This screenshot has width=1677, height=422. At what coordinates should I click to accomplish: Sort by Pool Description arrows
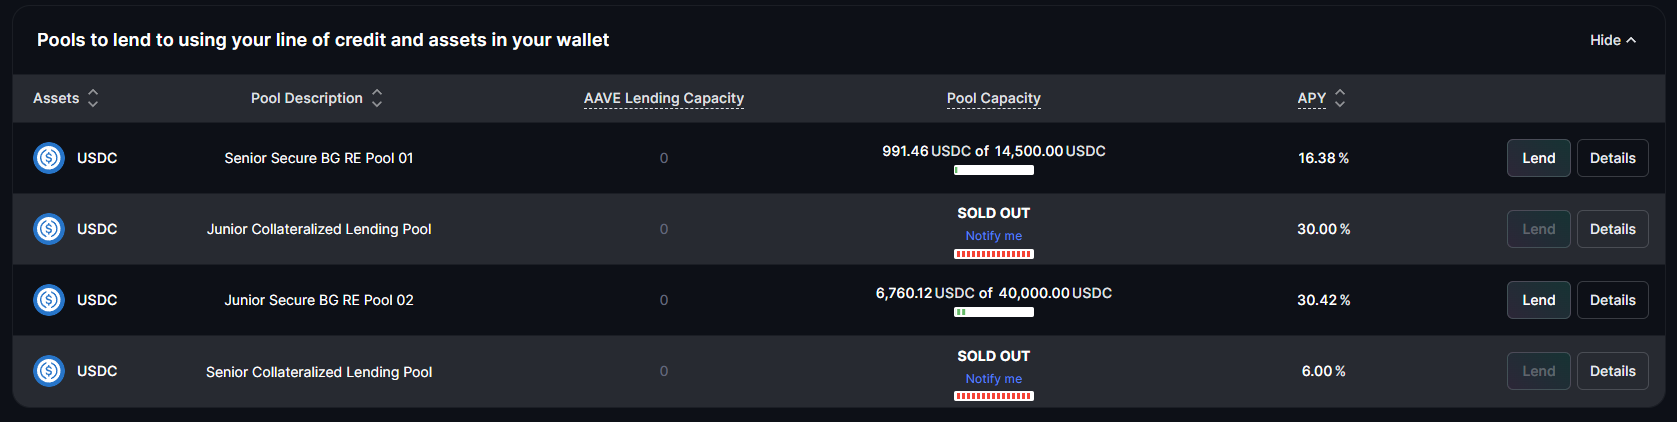click(x=377, y=98)
